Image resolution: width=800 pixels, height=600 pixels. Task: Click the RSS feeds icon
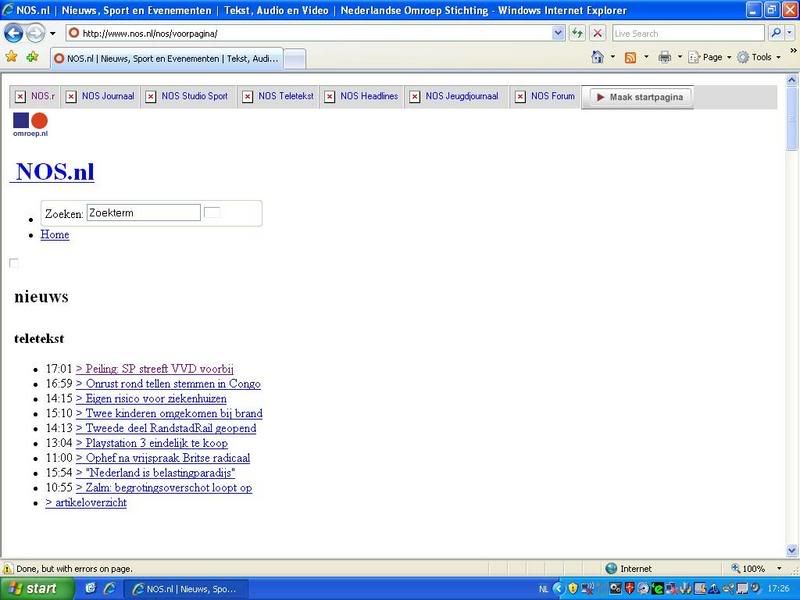[630, 57]
